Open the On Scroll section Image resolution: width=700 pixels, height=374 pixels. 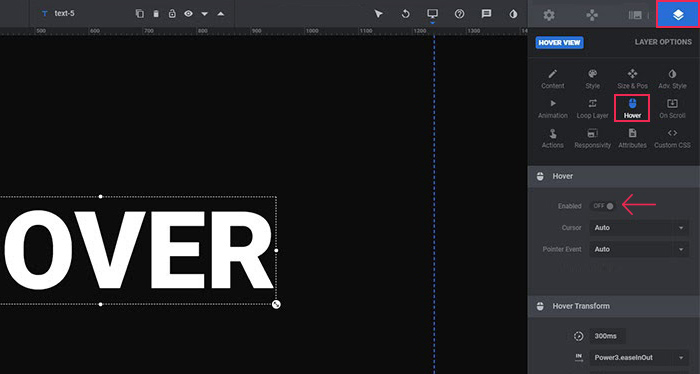pos(672,109)
